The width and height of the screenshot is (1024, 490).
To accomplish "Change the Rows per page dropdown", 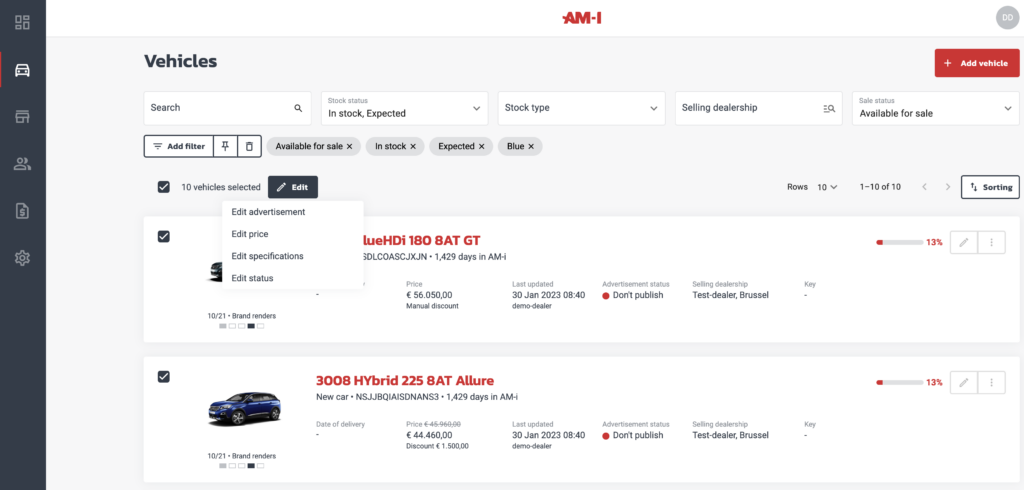I will [x=826, y=187].
